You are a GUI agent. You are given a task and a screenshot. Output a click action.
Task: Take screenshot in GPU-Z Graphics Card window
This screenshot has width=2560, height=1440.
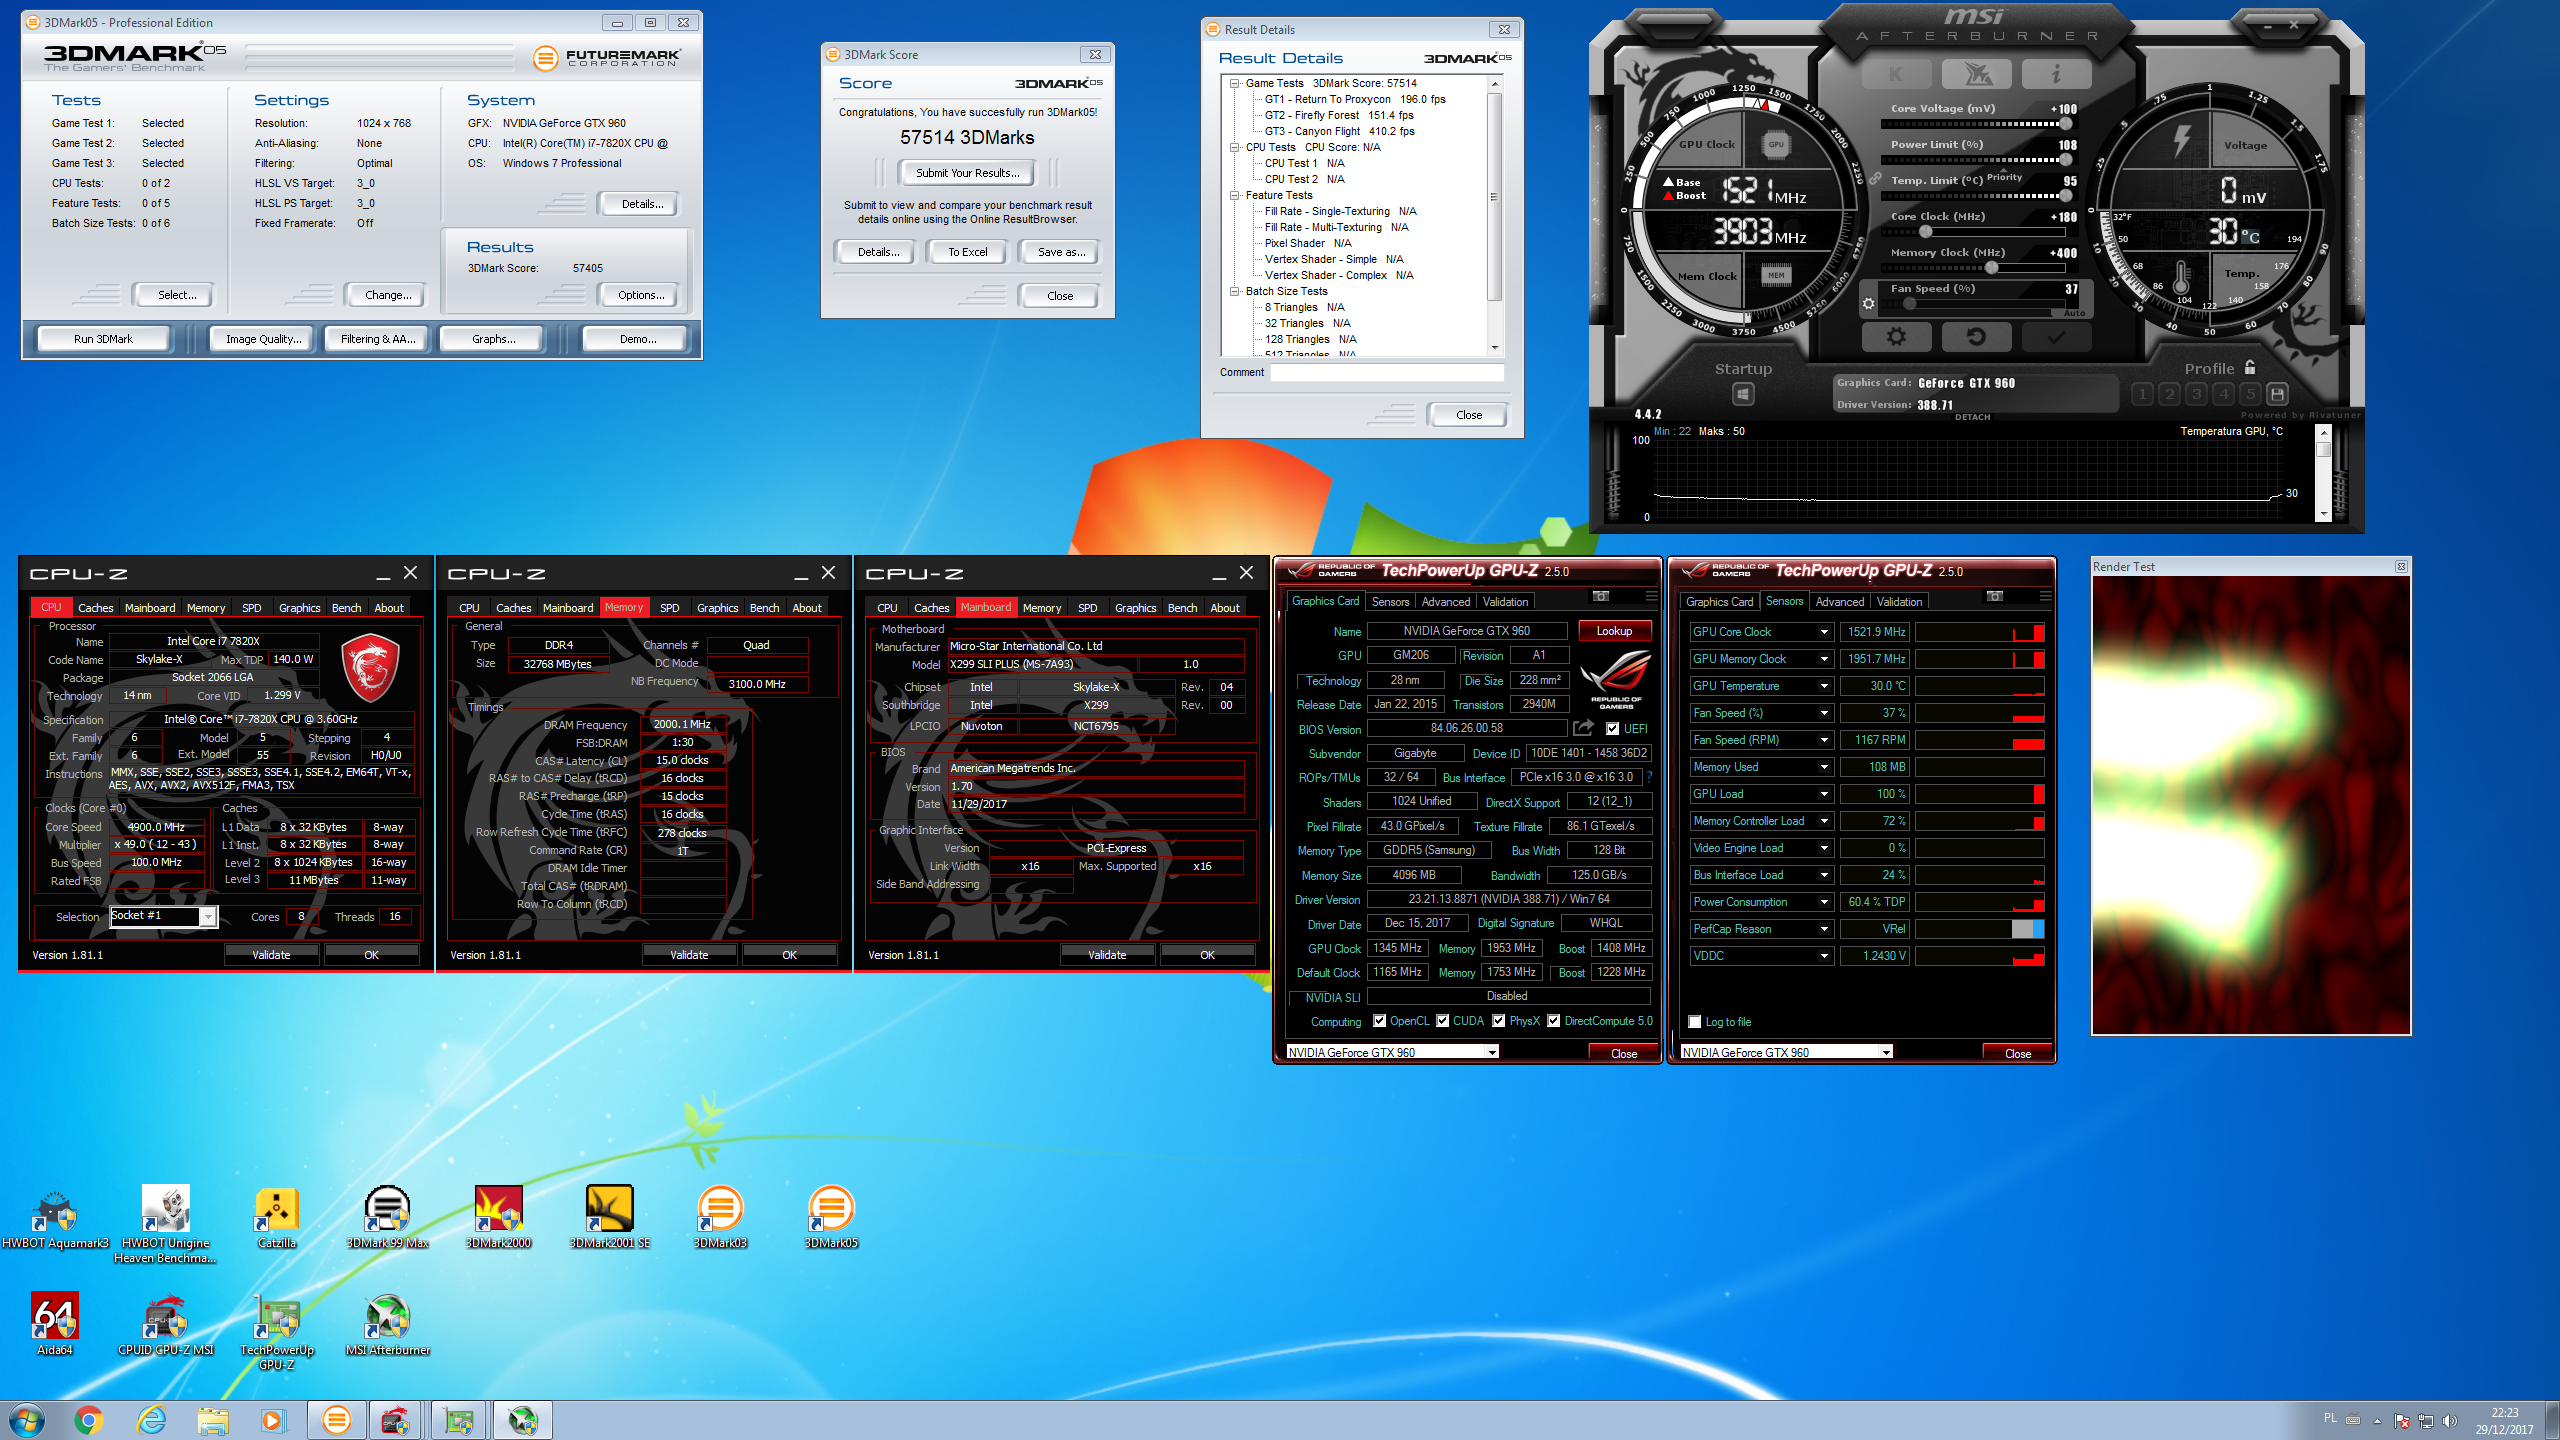pos(1601,596)
